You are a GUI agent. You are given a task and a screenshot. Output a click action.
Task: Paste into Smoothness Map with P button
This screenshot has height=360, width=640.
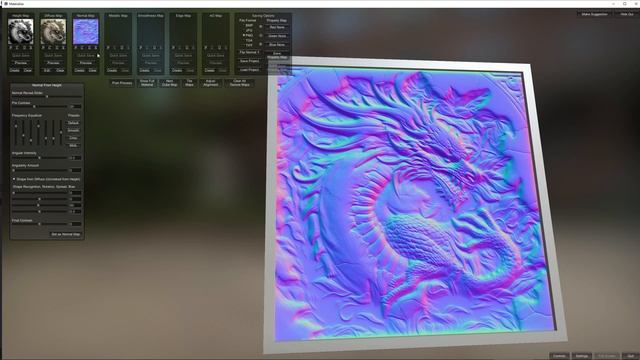(x=141, y=48)
